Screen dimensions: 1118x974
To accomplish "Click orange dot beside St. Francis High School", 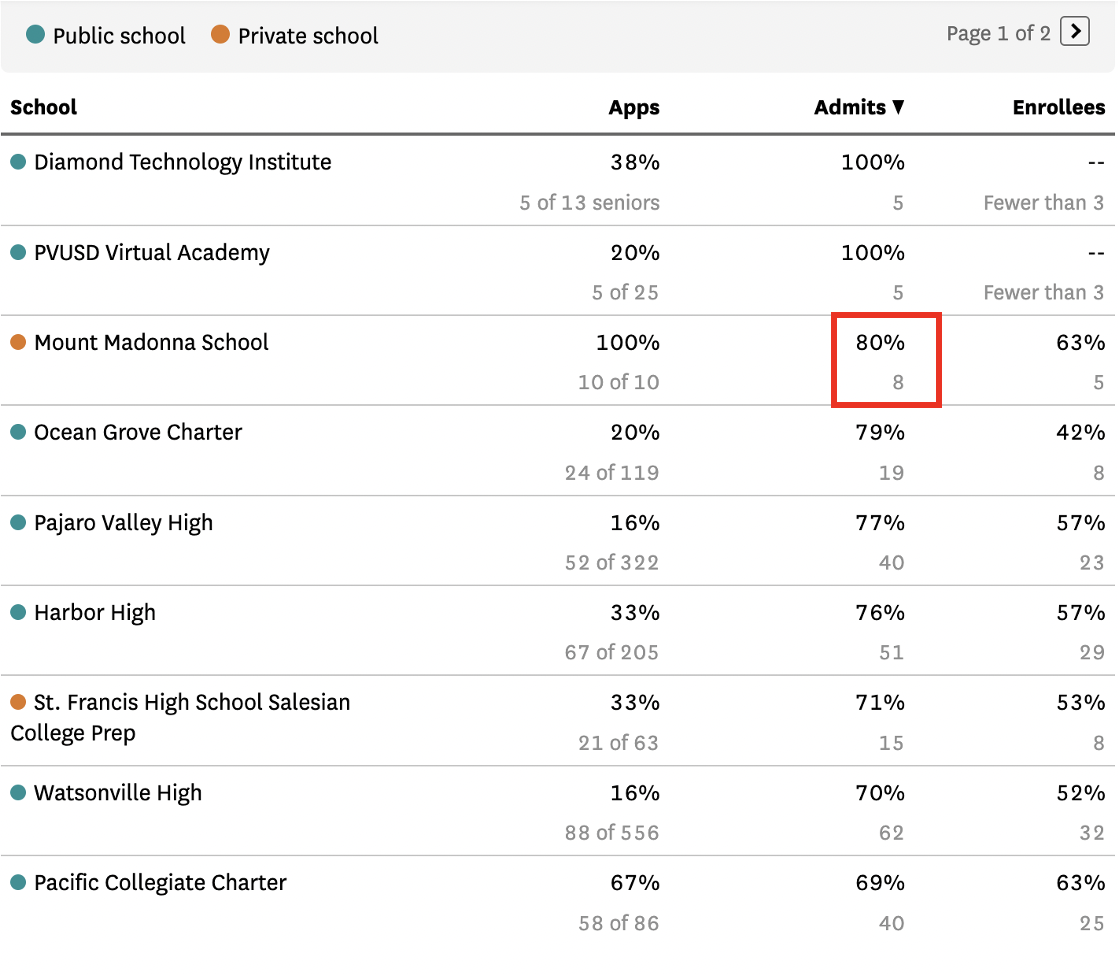I will point(19,702).
